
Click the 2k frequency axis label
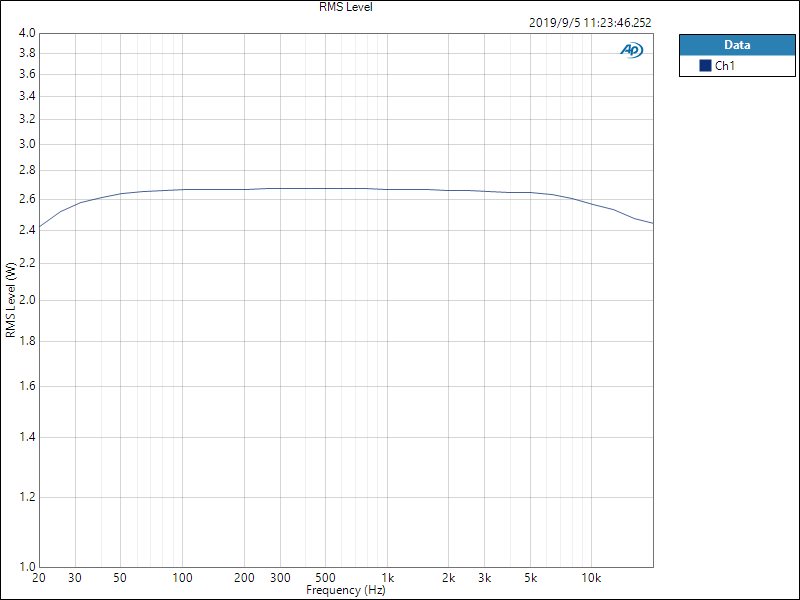point(449,578)
